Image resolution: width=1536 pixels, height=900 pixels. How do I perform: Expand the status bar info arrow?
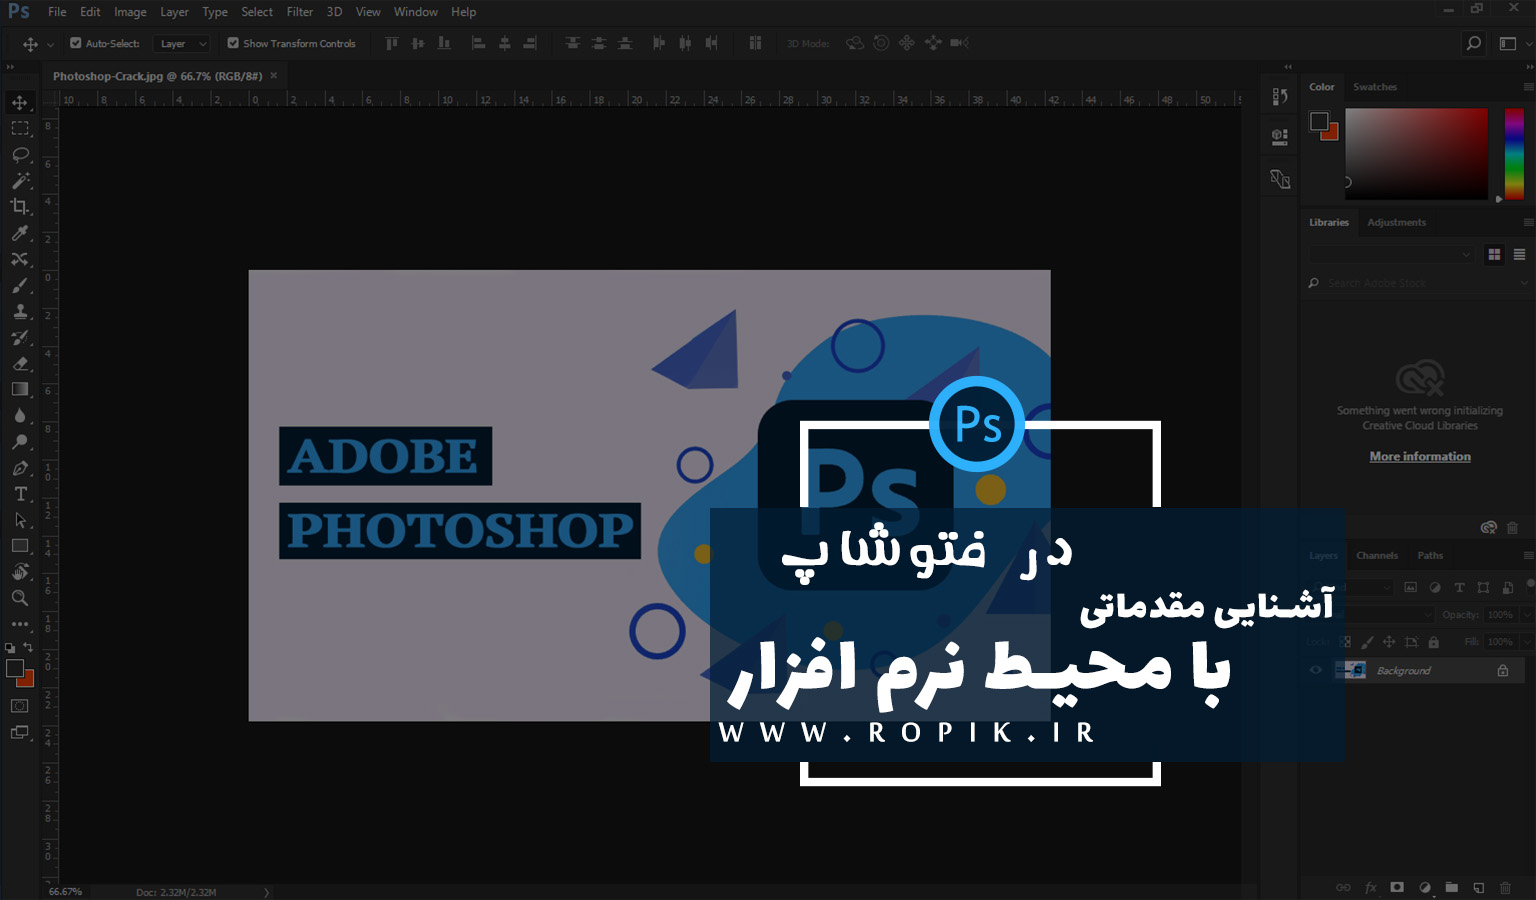(x=266, y=892)
